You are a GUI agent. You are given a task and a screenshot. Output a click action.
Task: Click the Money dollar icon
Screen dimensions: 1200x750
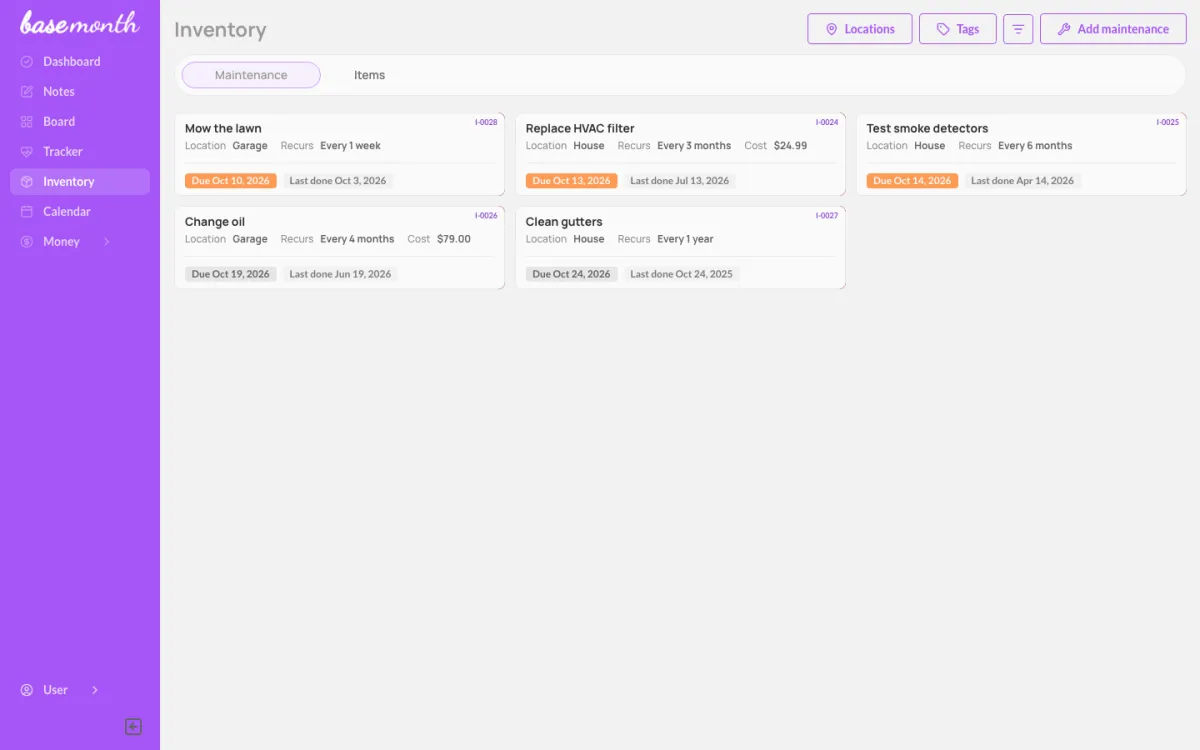click(27, 242)
